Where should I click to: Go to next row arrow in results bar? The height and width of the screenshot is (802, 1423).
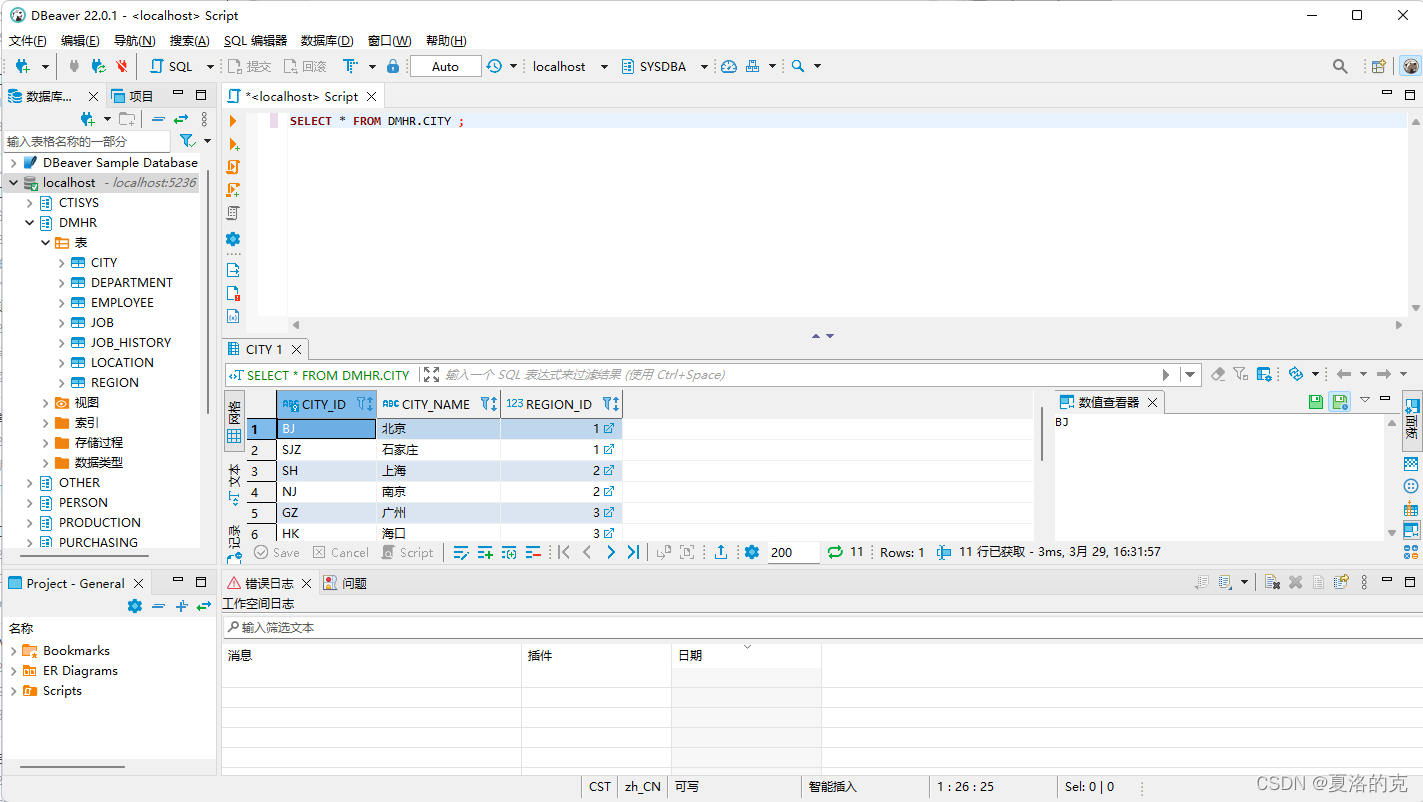click(x=610, y=552)
